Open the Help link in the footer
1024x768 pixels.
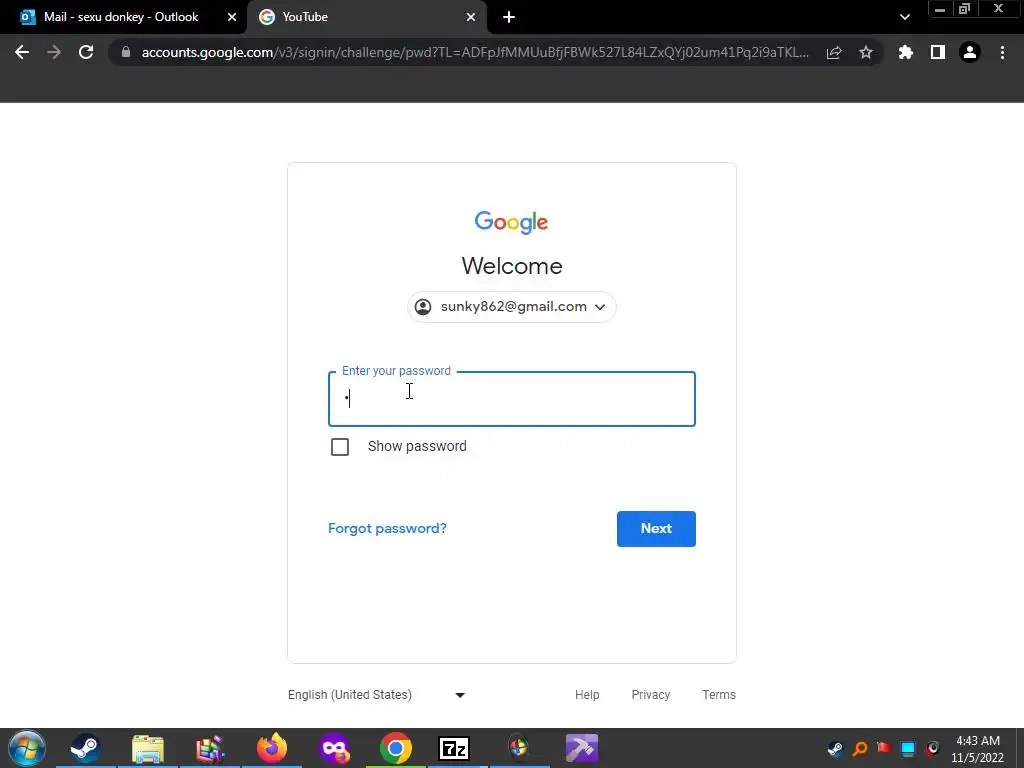(587, 695)
